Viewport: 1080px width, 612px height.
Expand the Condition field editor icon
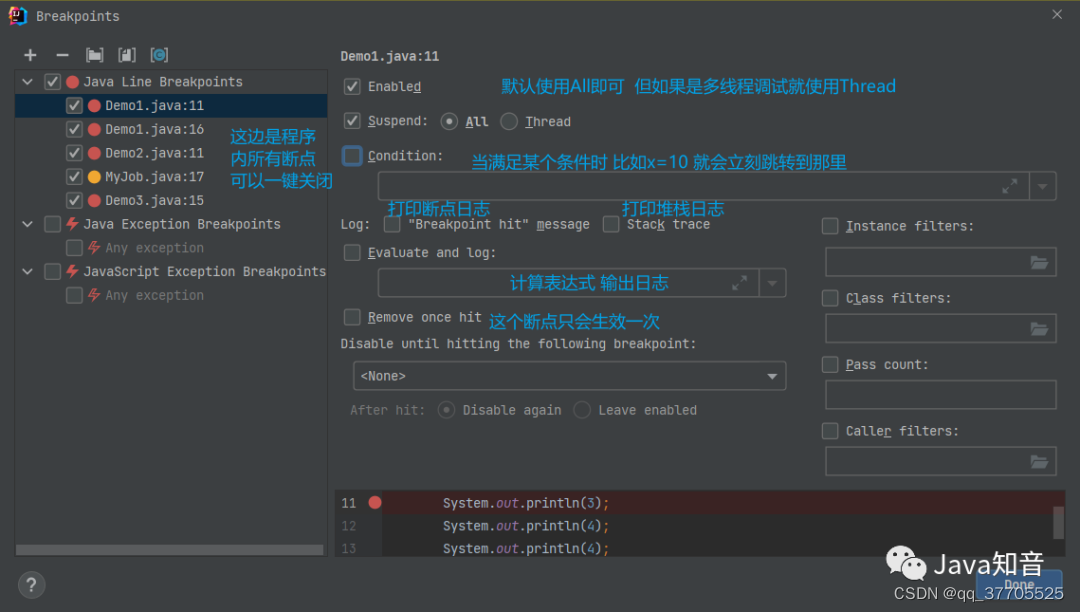(x=1010, y=186)
